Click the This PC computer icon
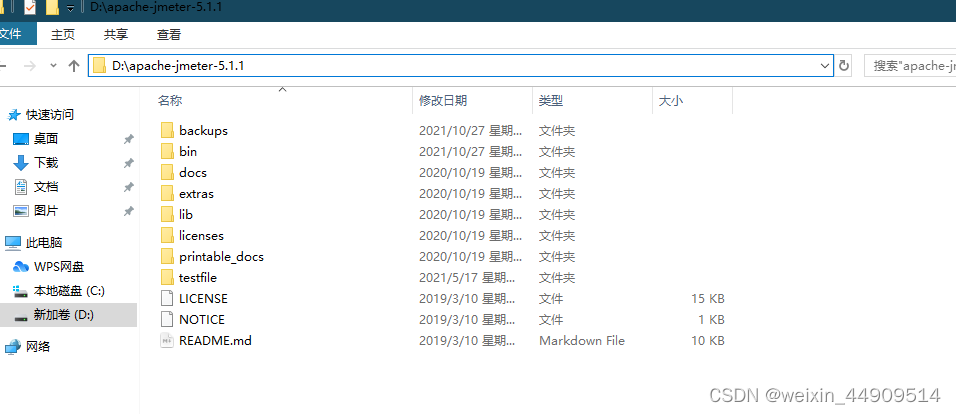This screenshot has height=414, width=956. [x=13, y=243]
